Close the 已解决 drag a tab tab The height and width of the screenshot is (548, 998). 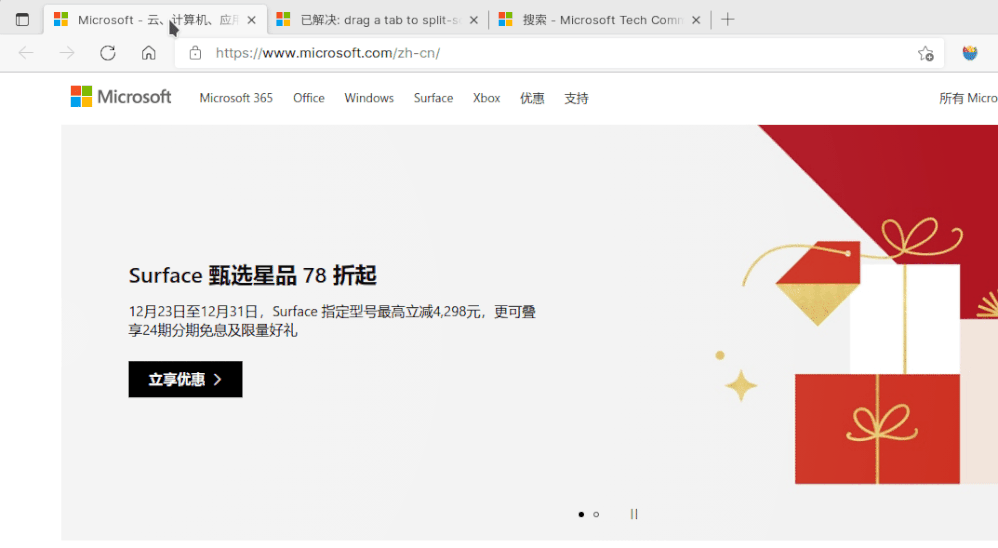pos(474,20)
